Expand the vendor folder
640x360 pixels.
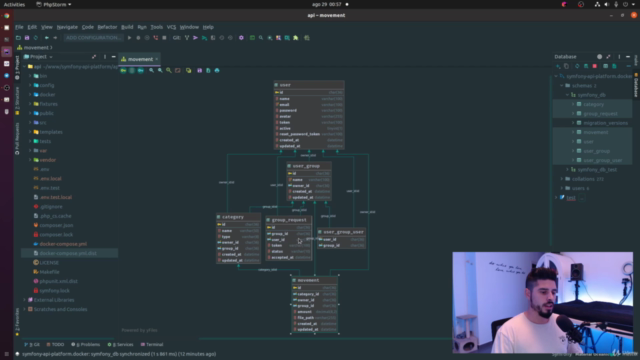coord(30,160)
